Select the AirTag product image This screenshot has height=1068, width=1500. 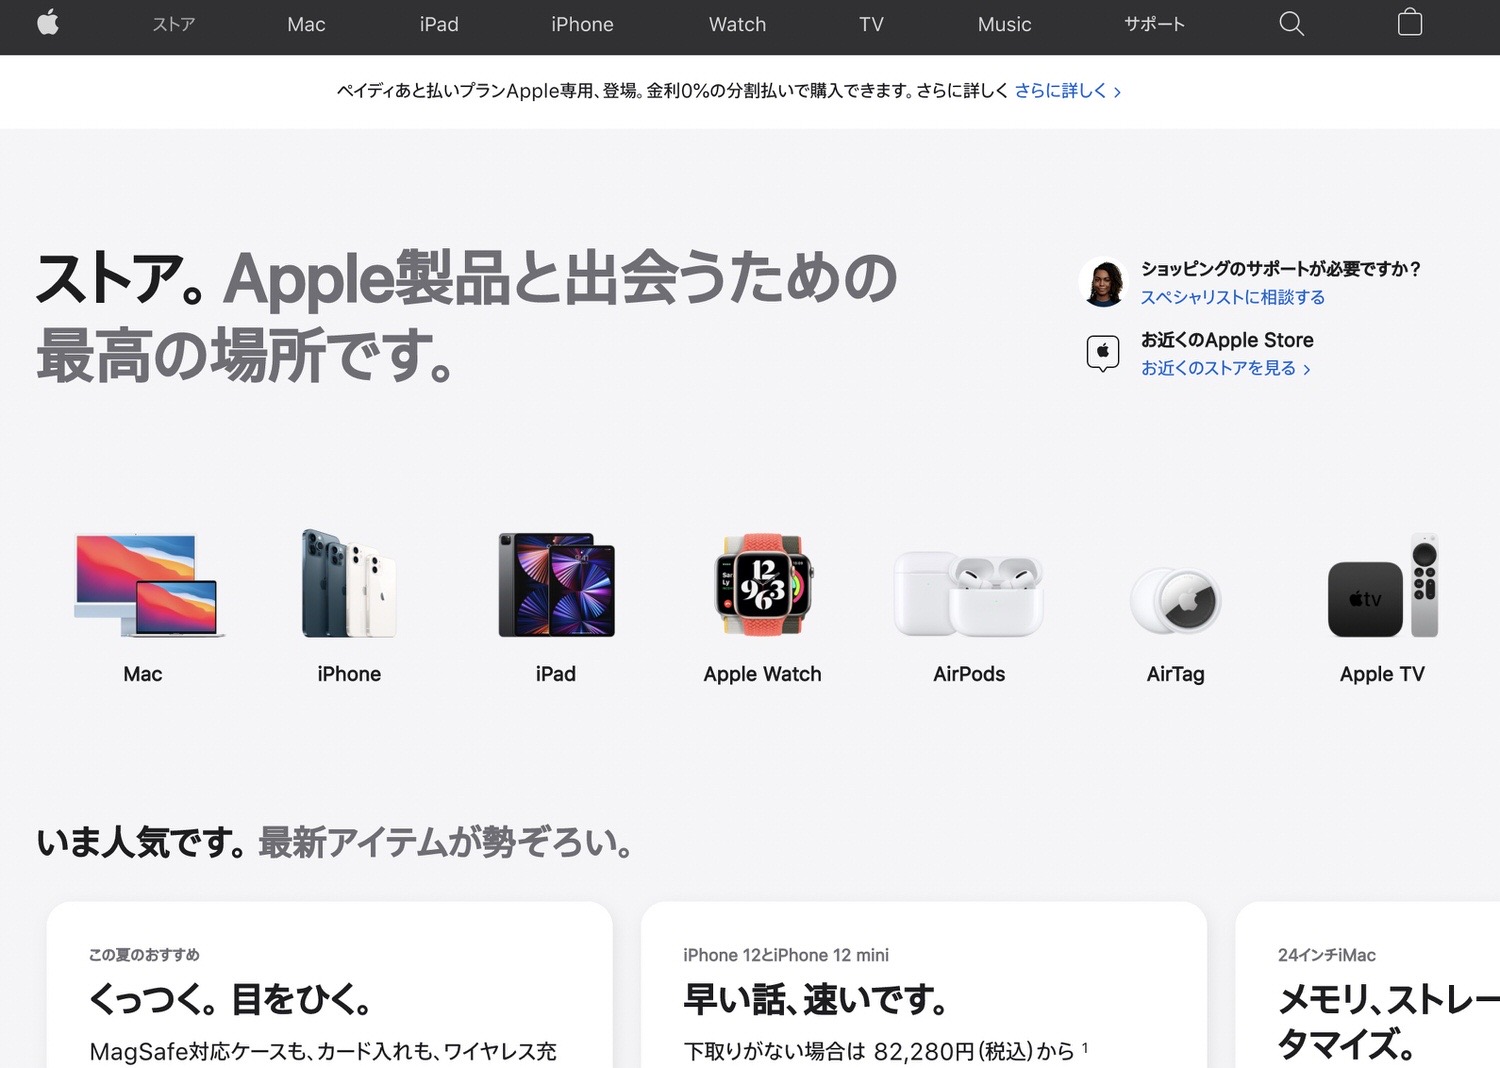click(1175, 600)
